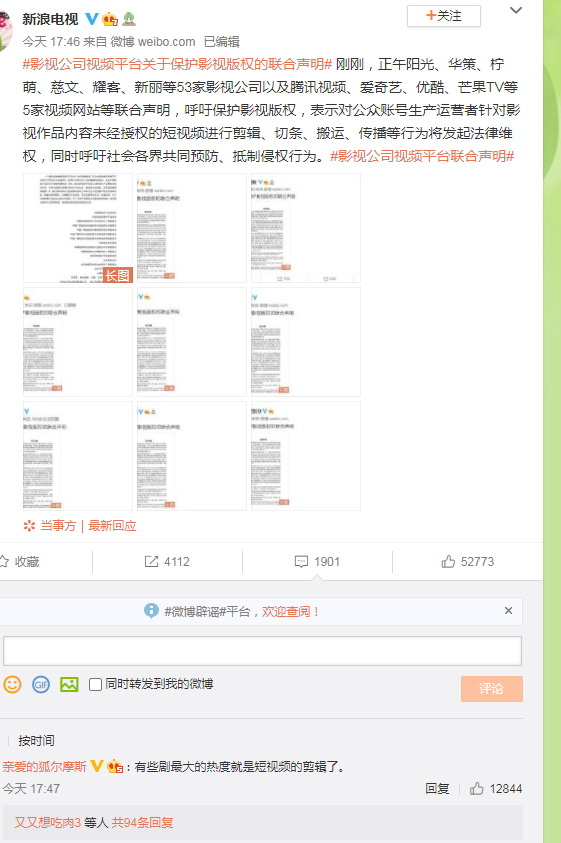Open the third image in the middle row
The image size is (561, 843).
coord(306,342)
